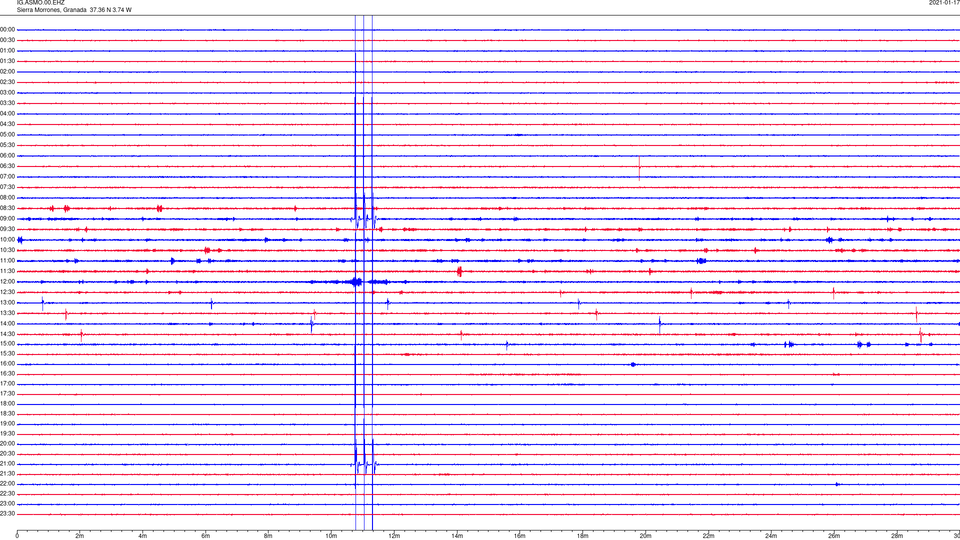Pick the 18m label on the minute axis

pos(582,536)
